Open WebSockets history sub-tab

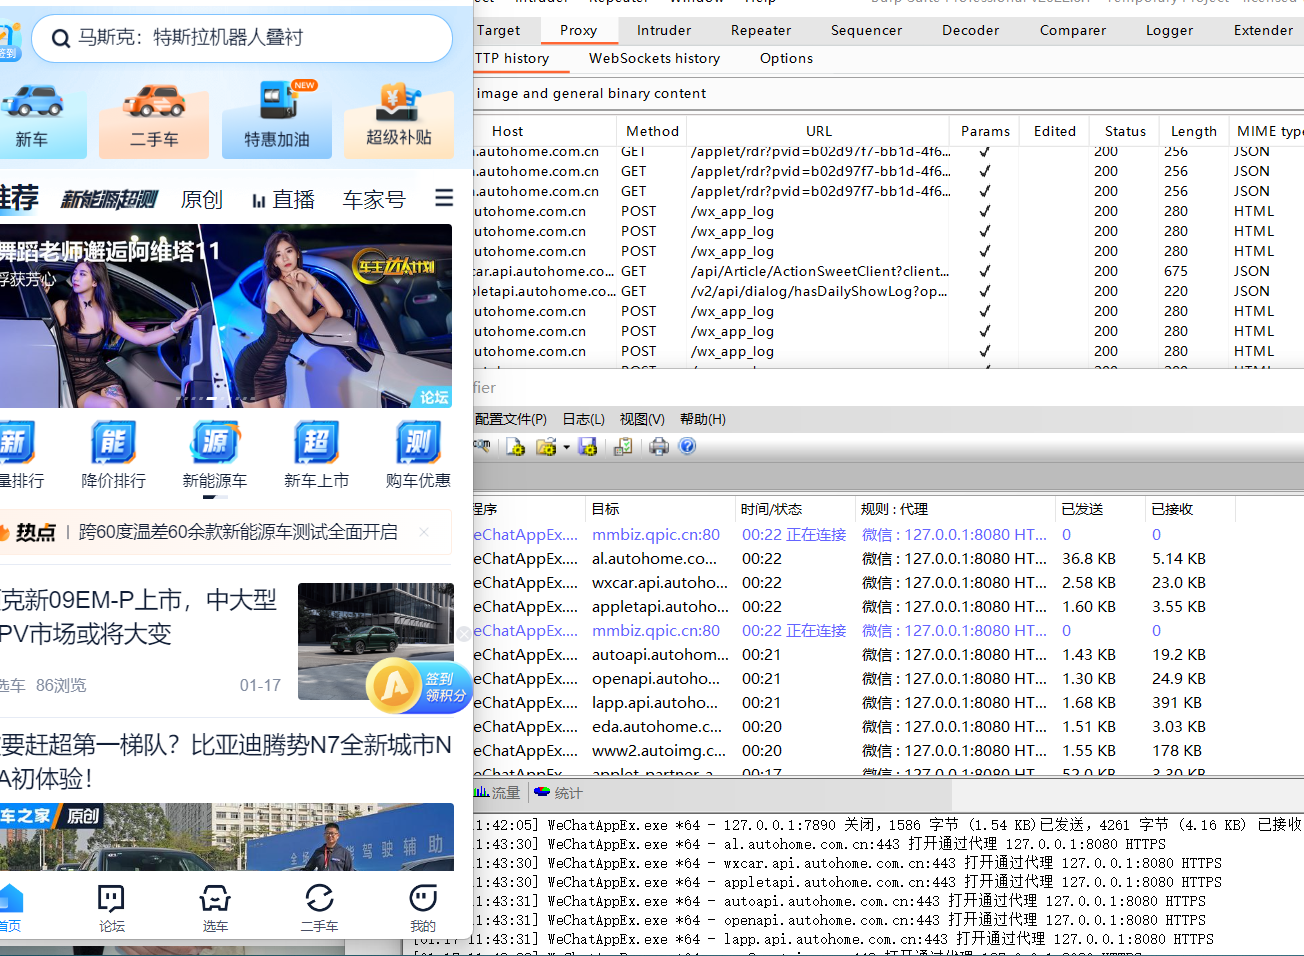pos(654,58)
